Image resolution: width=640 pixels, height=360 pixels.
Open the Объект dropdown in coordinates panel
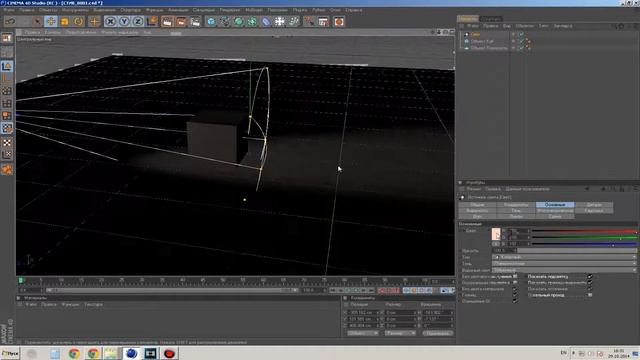click(x=362, y=333)
